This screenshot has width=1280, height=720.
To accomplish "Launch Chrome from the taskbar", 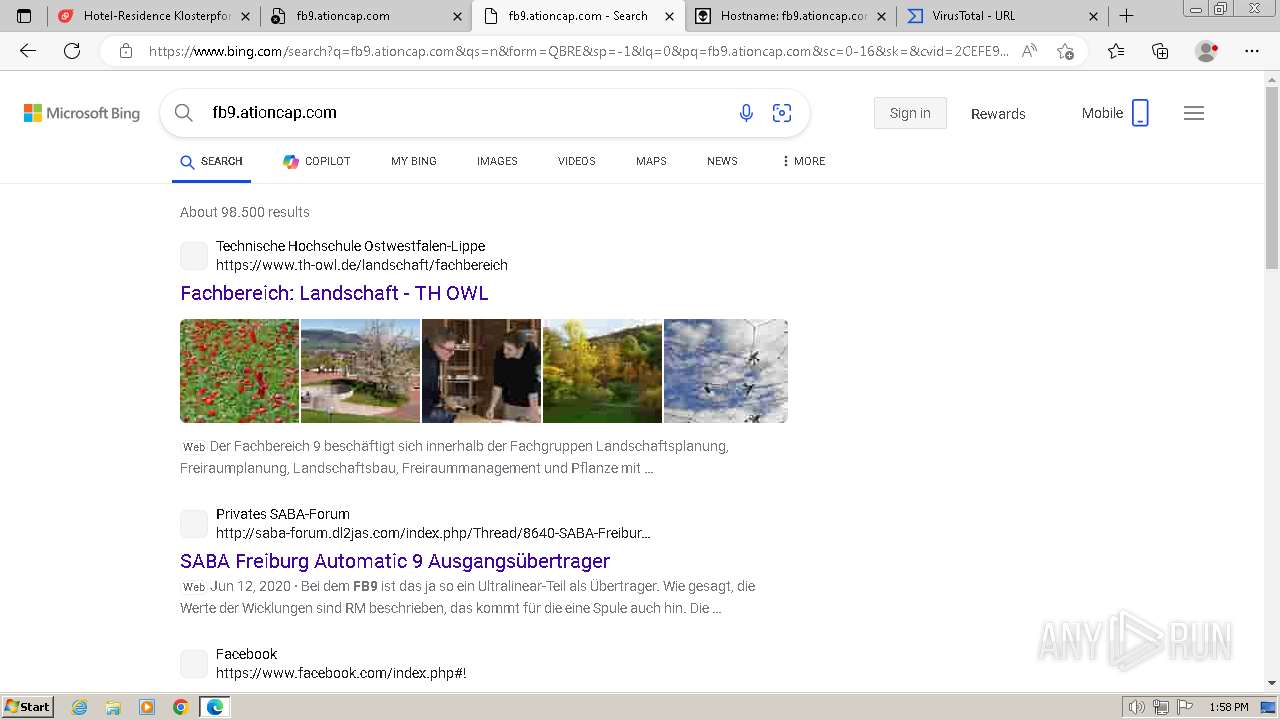I will coord(180,707).
